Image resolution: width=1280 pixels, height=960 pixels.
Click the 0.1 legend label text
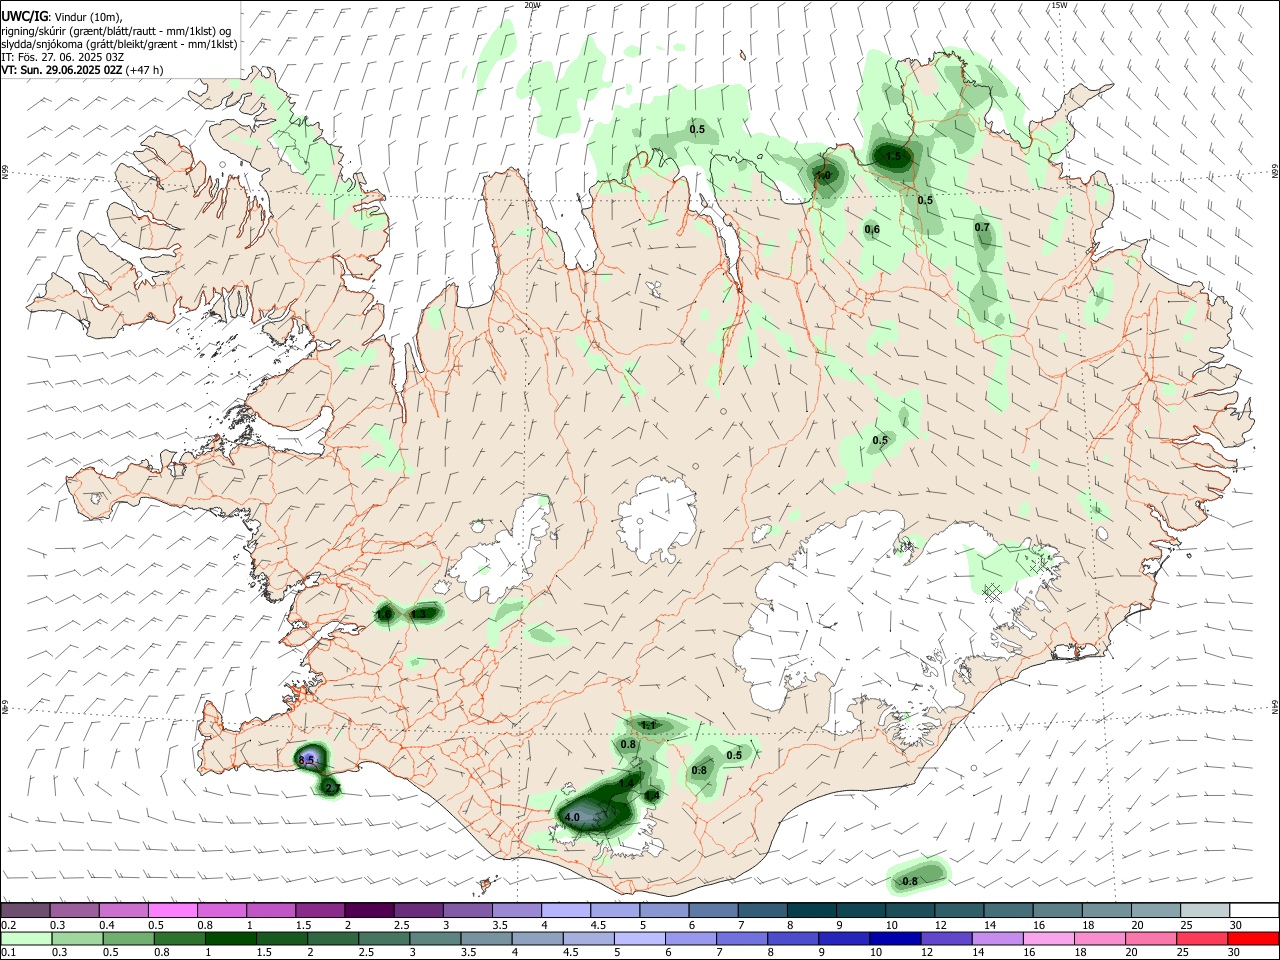7,953
